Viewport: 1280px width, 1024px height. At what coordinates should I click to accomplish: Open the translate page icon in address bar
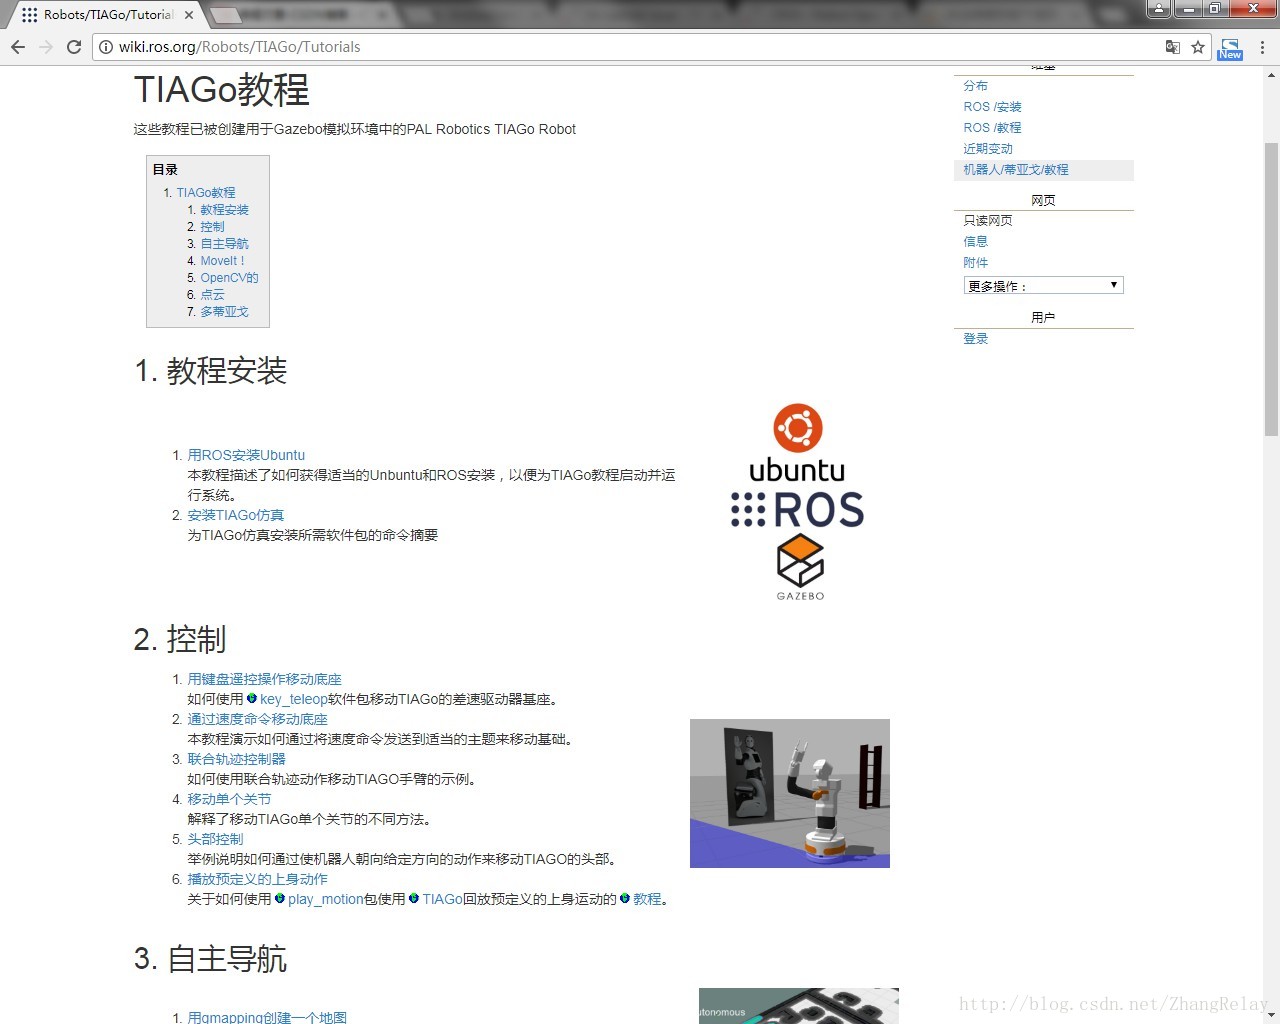[x=1173, y=47]
